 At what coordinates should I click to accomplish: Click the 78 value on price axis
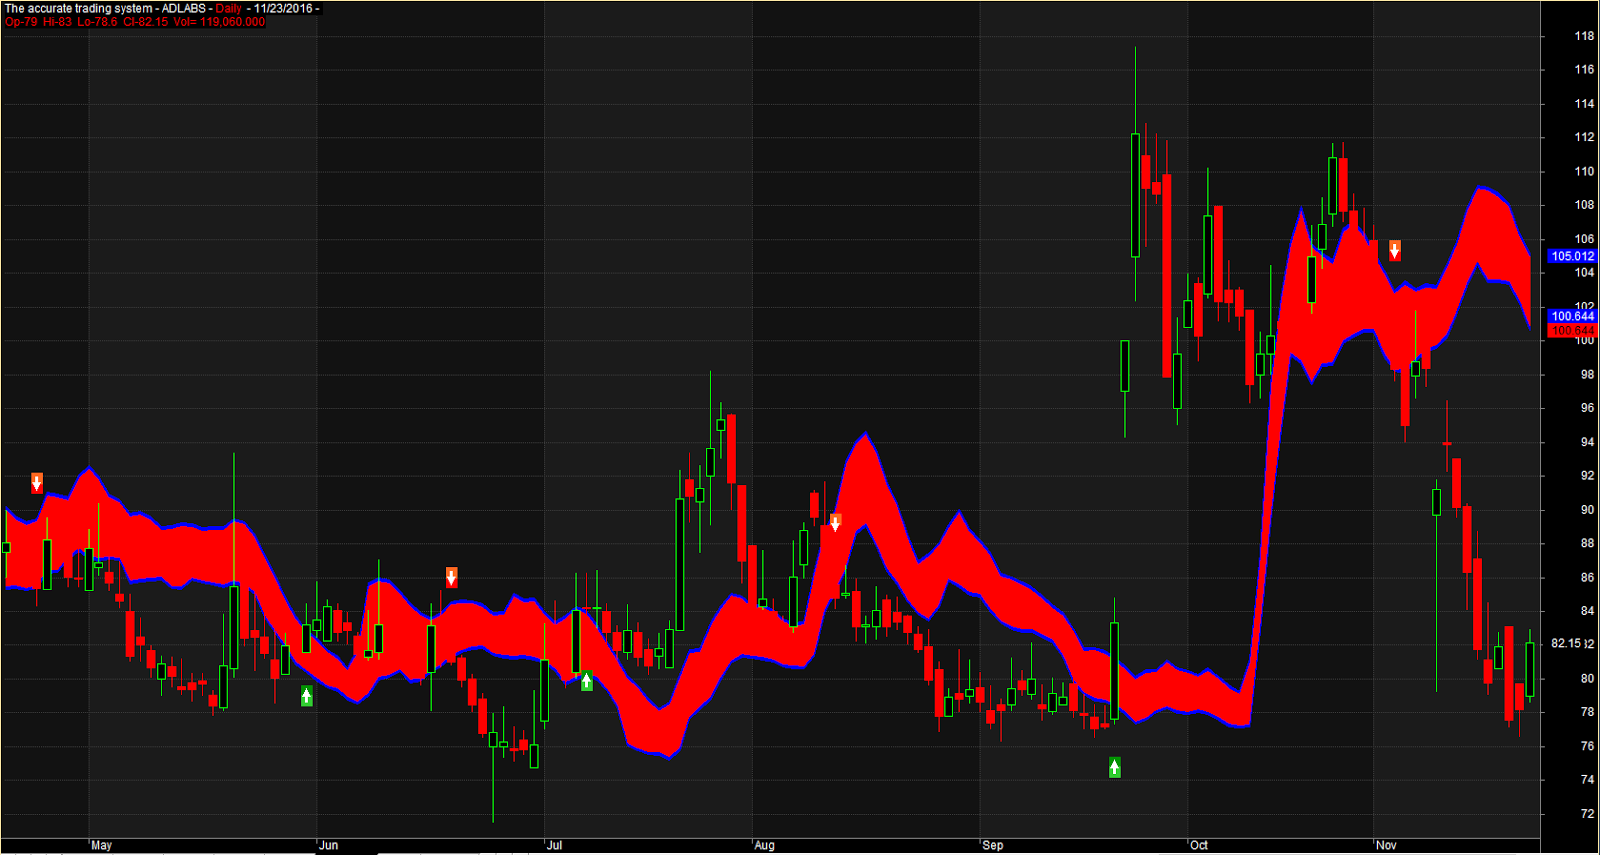(1587, 712)
